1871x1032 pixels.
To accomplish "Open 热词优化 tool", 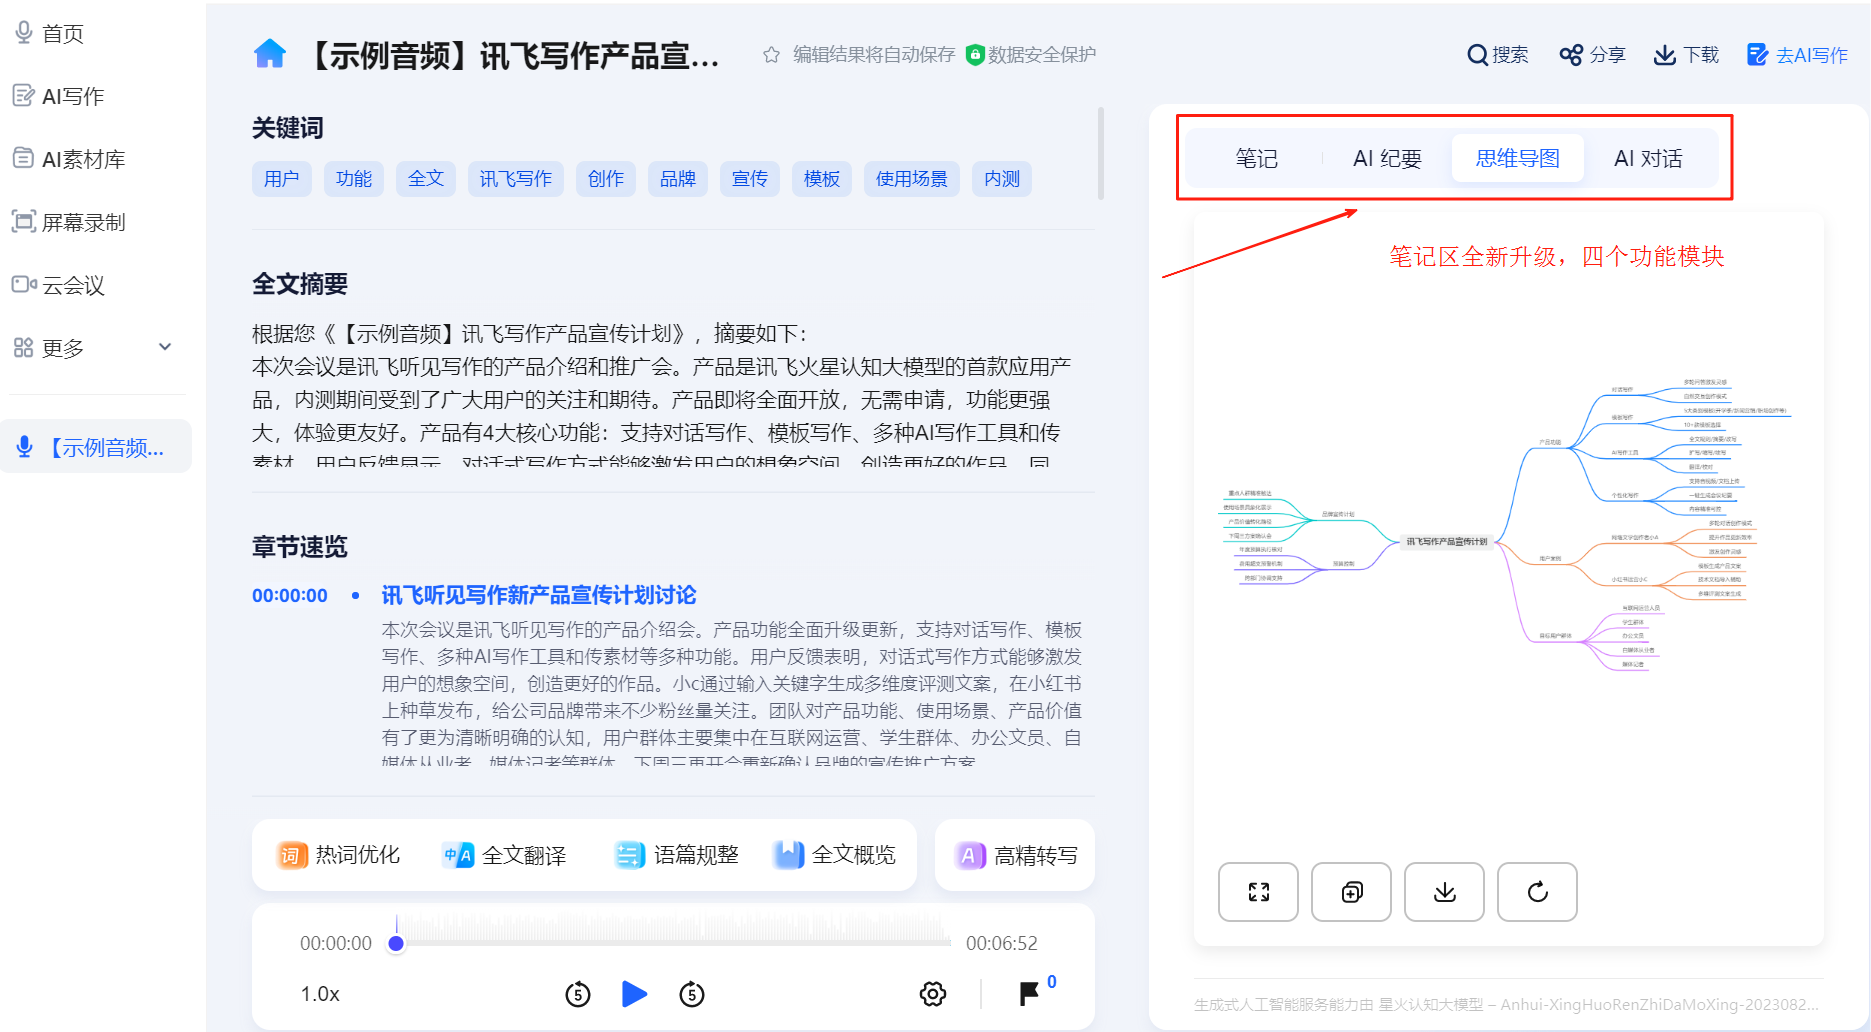I will (338, 855).
